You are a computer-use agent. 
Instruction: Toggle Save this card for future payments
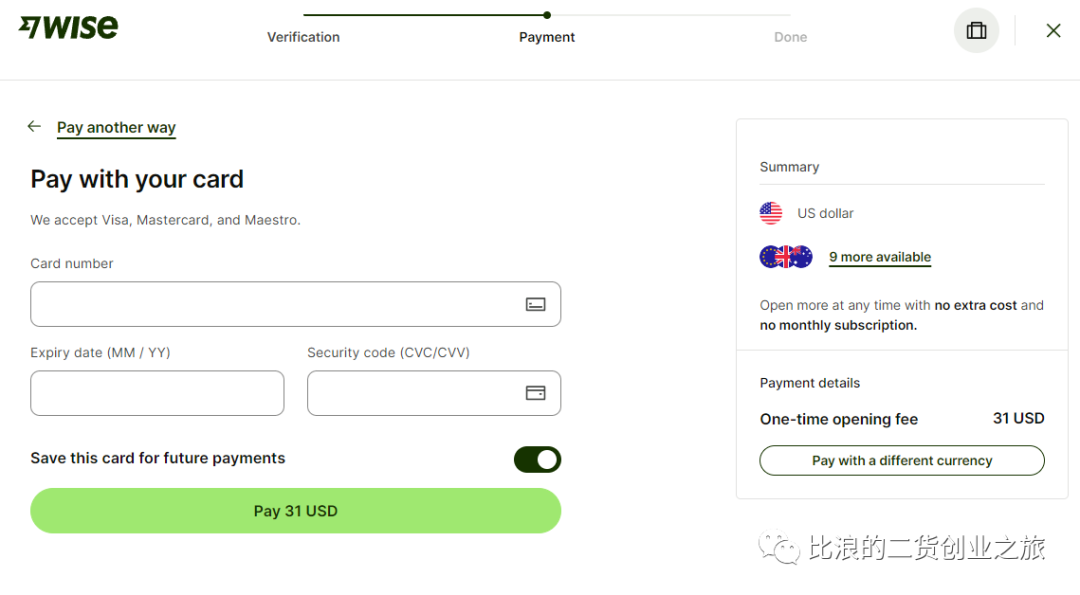[537, 459]
